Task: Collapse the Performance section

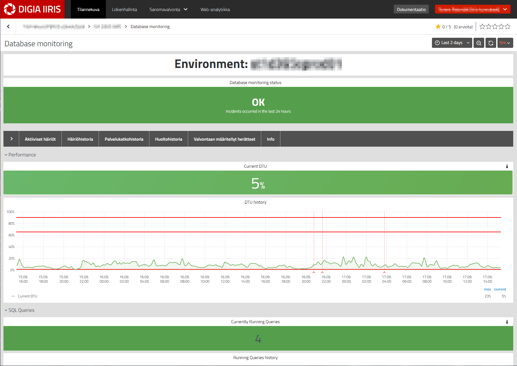Action: (x=20, y=155)
